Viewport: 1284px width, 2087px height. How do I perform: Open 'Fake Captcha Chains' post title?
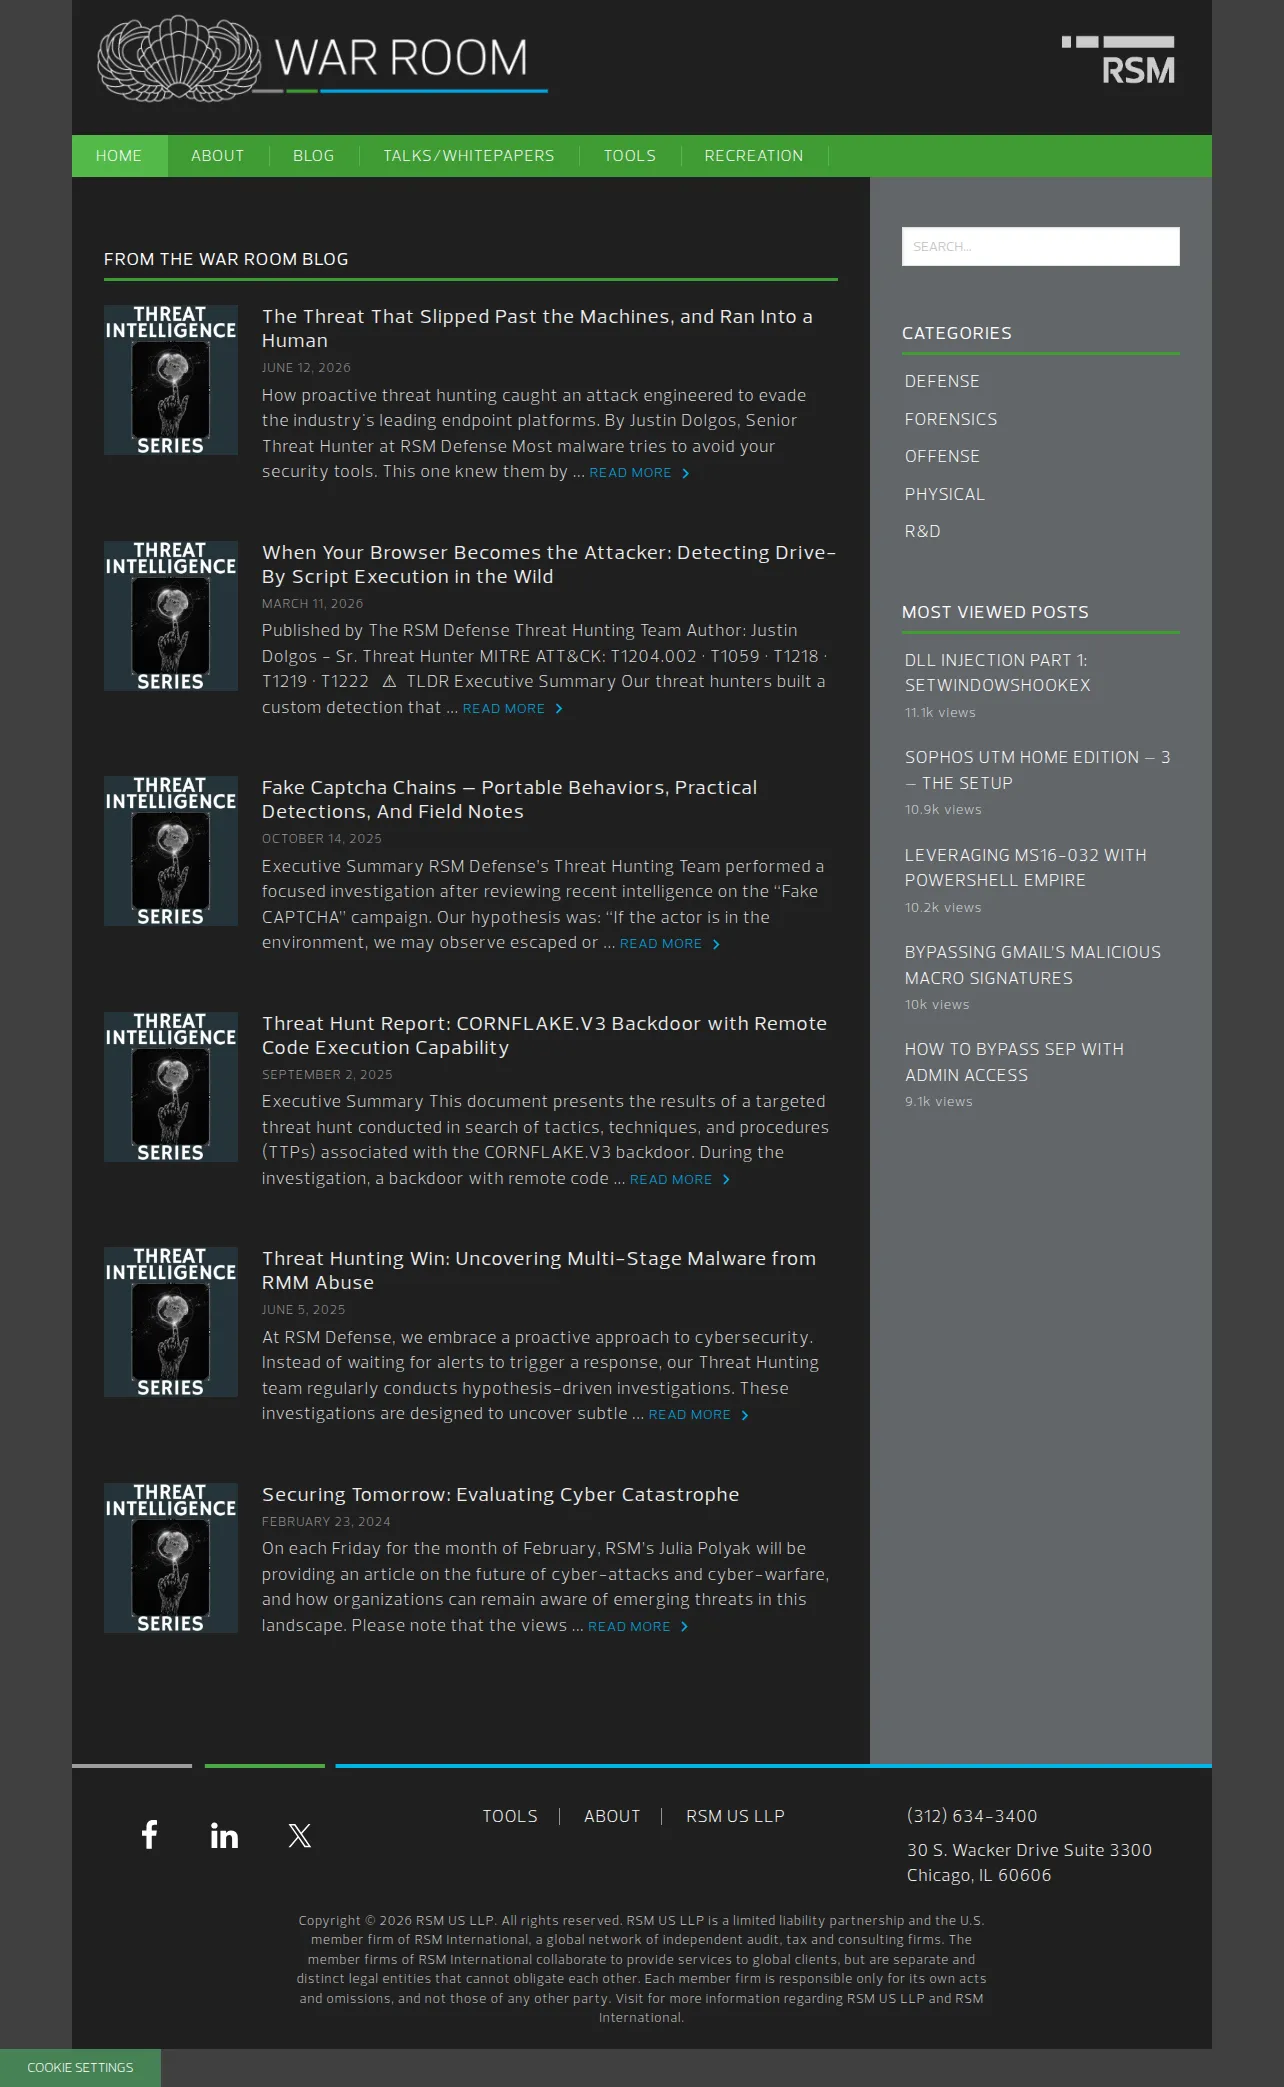point(510,799)
